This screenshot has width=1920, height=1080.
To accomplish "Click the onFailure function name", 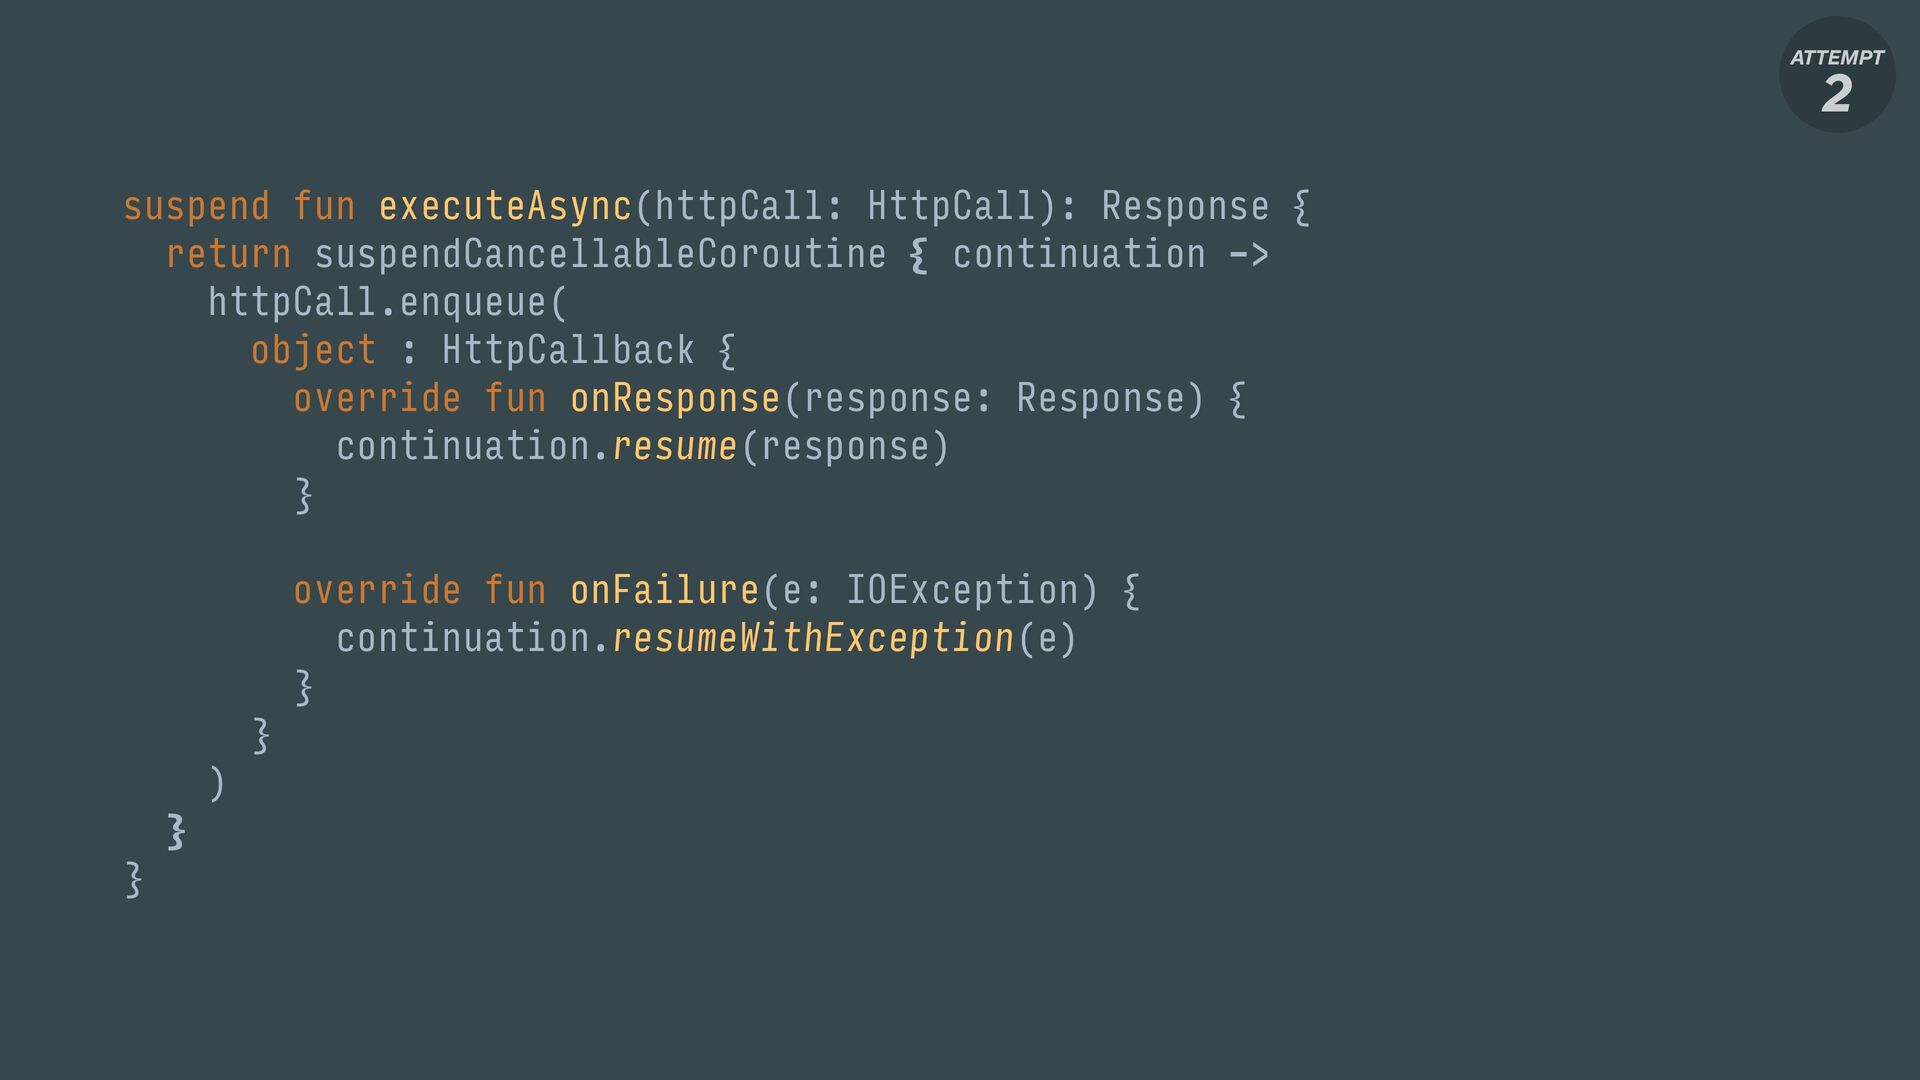I will 664,590.
